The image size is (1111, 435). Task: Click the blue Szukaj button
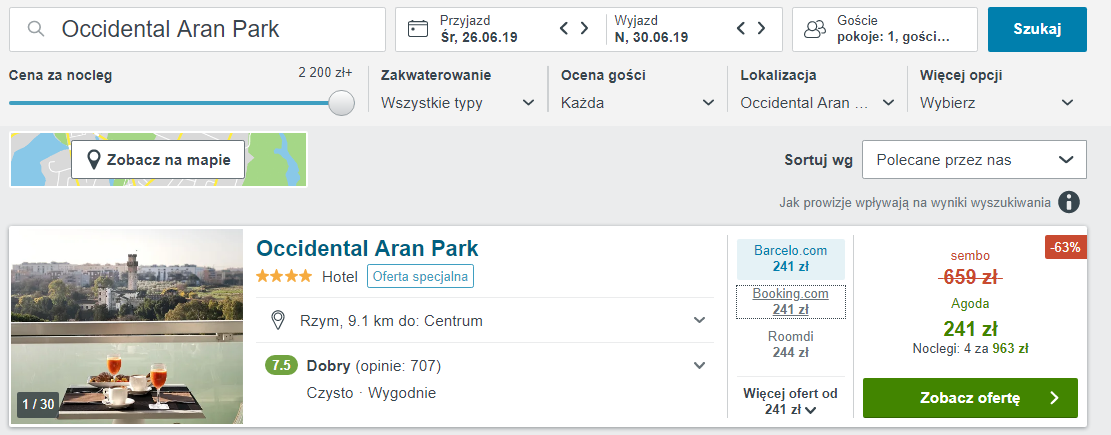pyautogui.click(x=1037, y=29)
